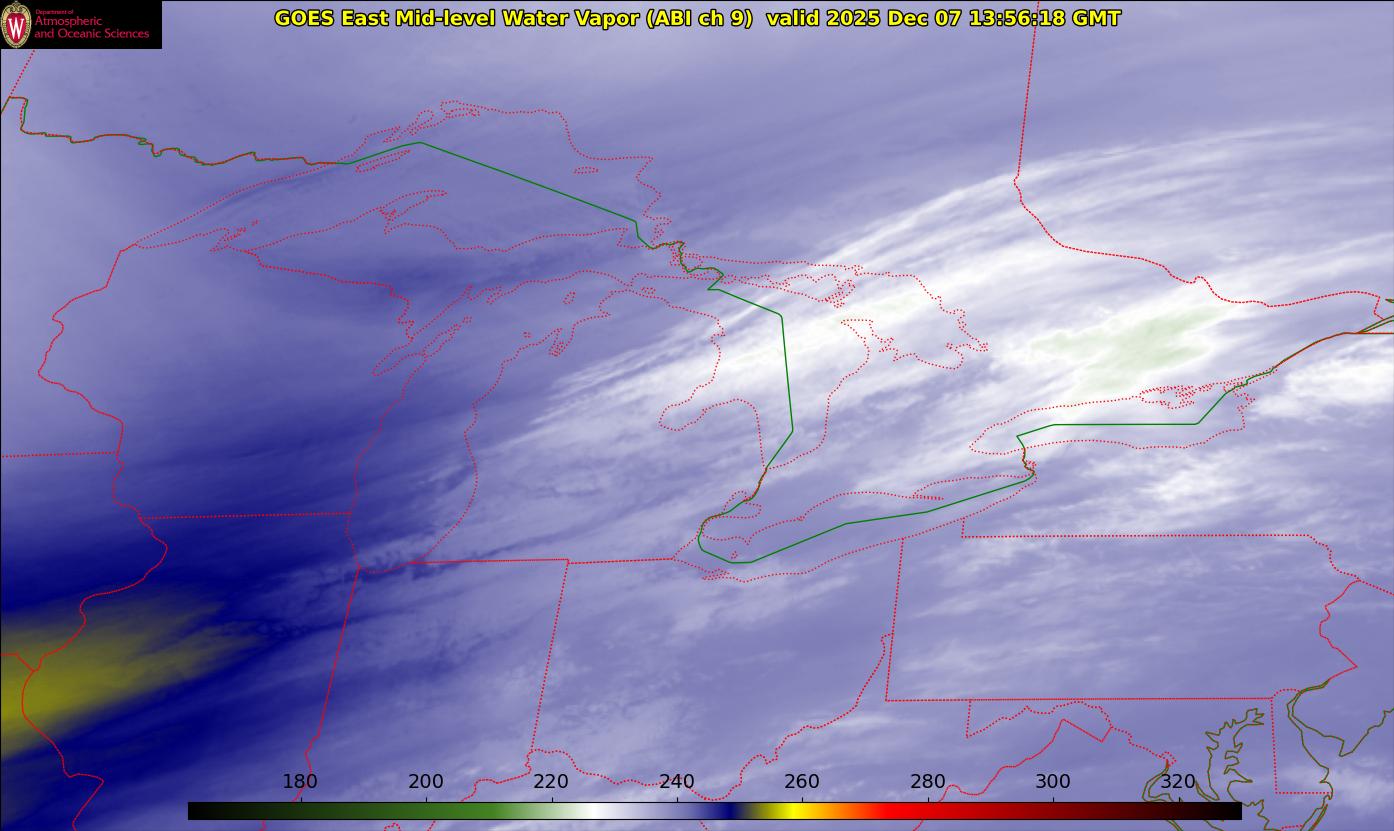
Task: Click the 260 label on the color scale
Action: point(802,782)
